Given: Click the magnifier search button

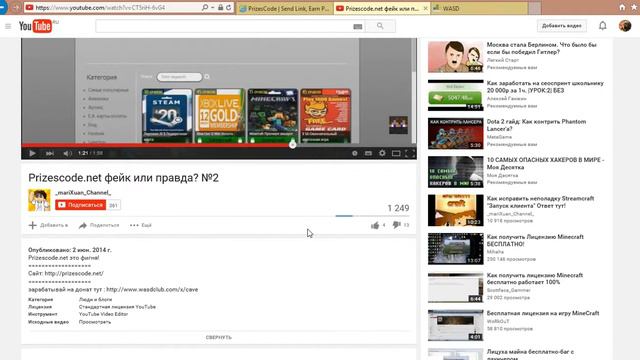Looking at the screenshot, I should point(380,26).
